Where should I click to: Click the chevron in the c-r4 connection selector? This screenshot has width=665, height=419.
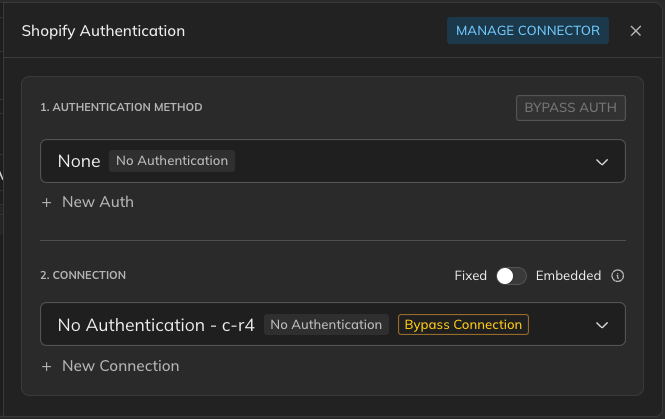[x=602, y=325]
